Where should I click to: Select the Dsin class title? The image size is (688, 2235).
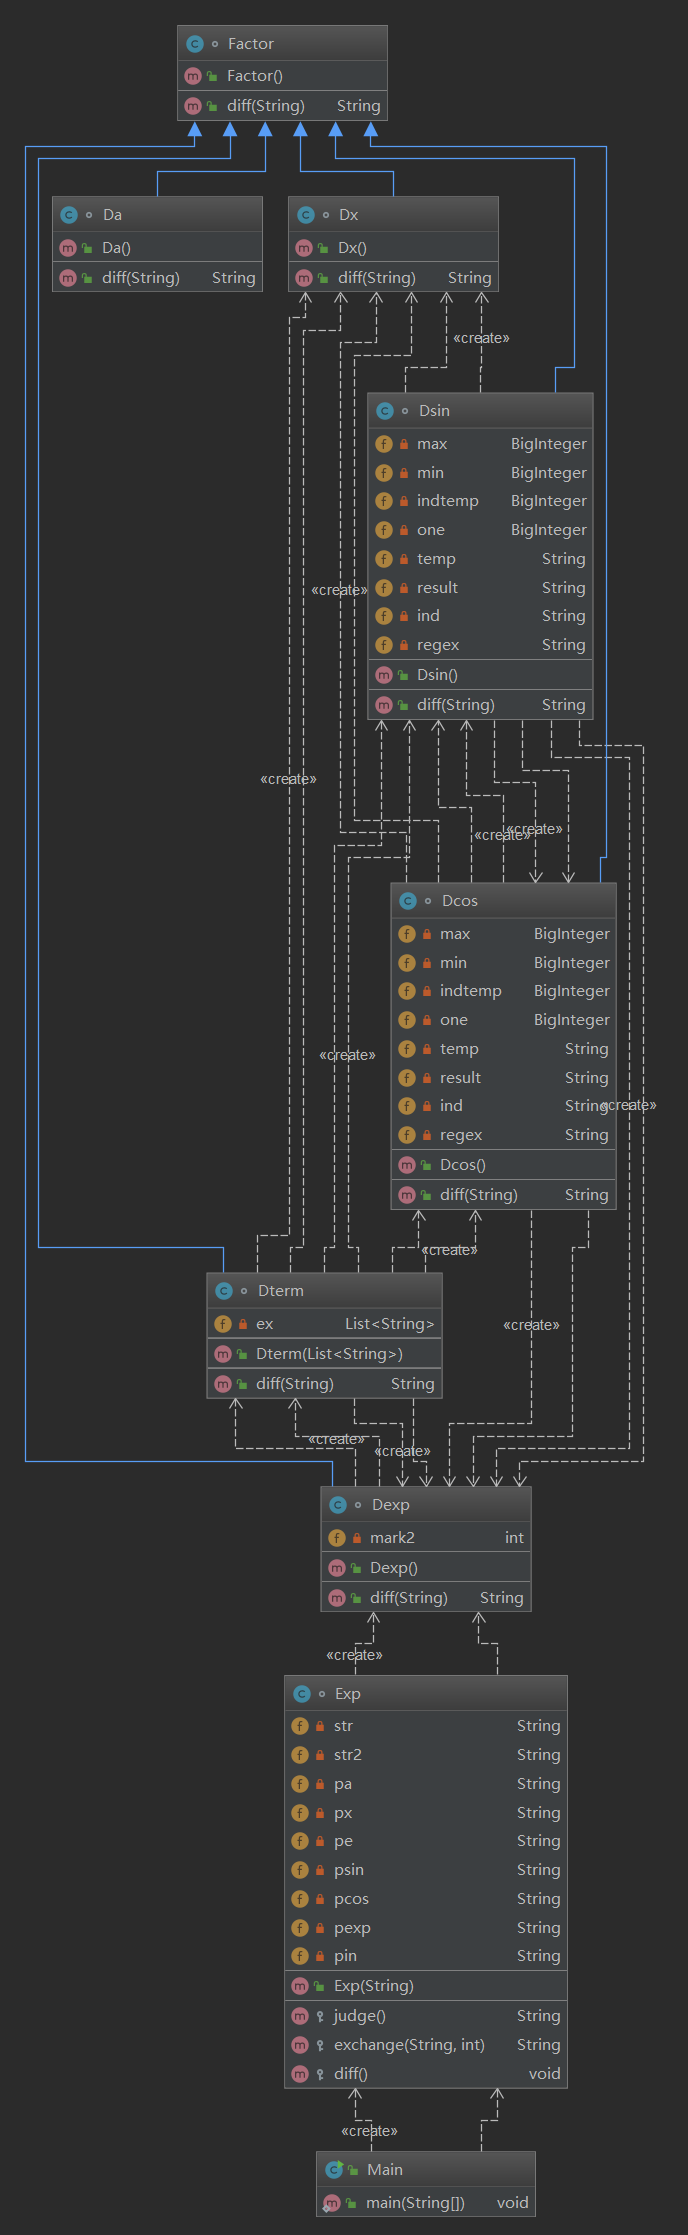pos(435,411)
